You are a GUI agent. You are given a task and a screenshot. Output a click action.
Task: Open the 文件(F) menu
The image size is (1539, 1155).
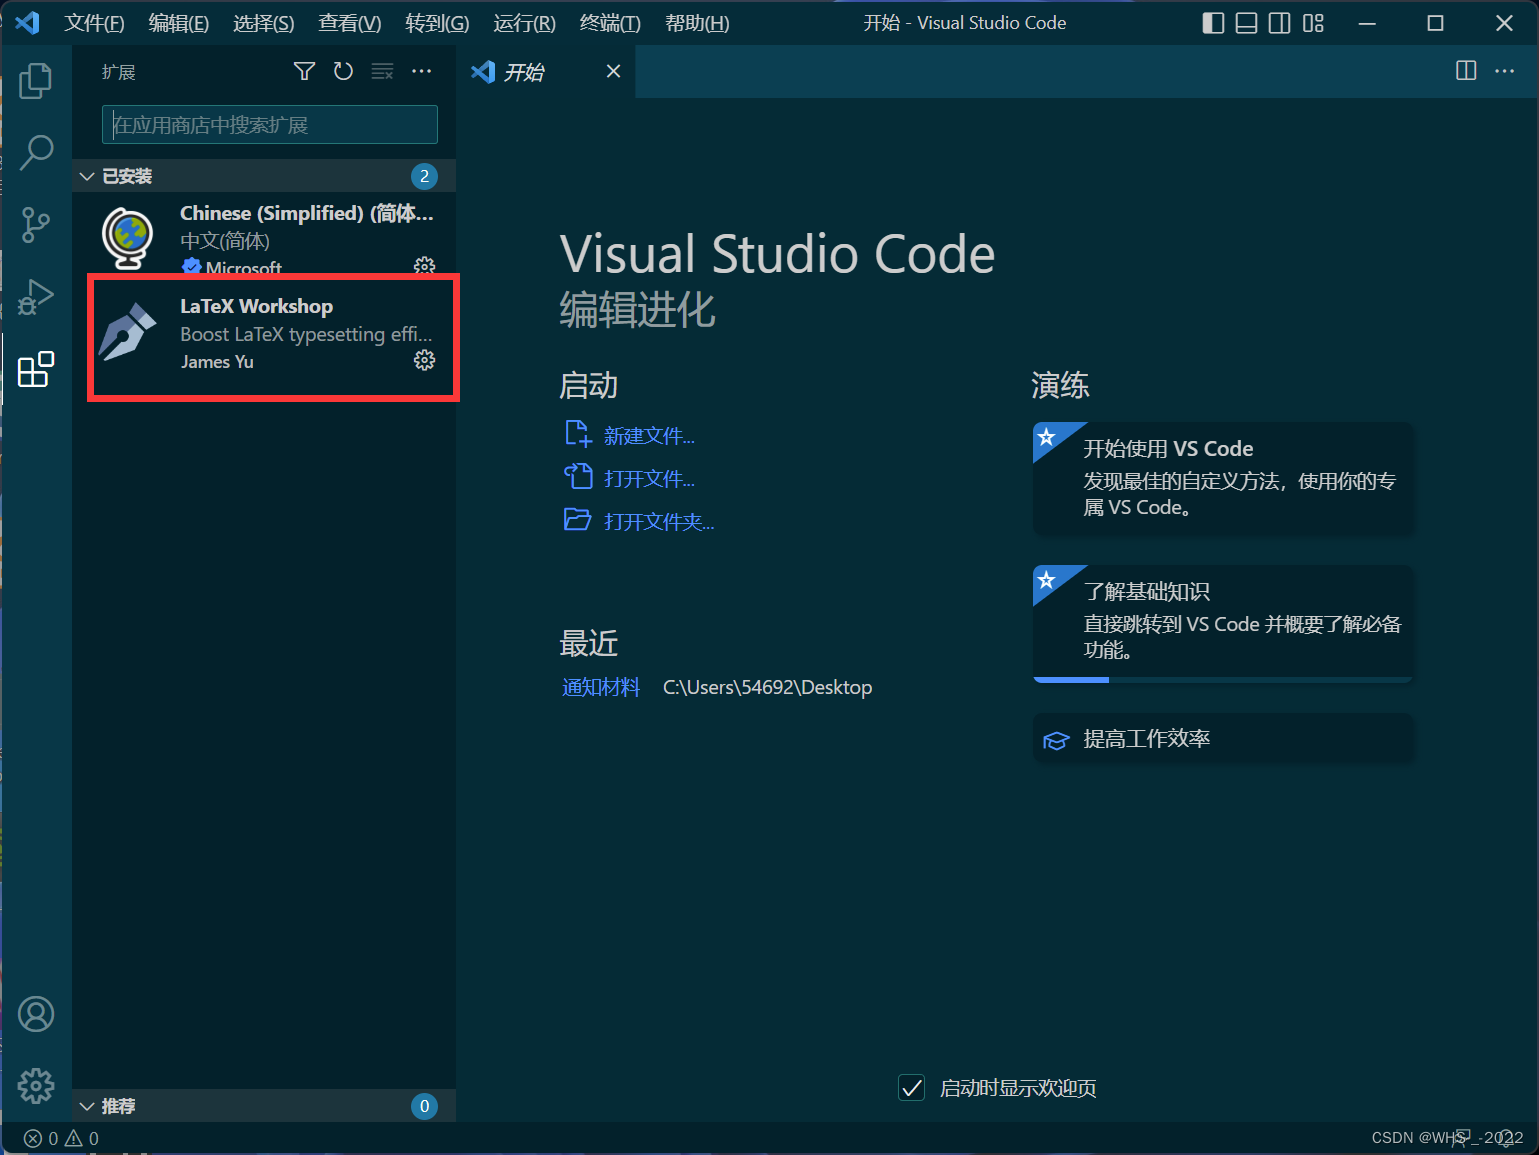coord(94,22)
